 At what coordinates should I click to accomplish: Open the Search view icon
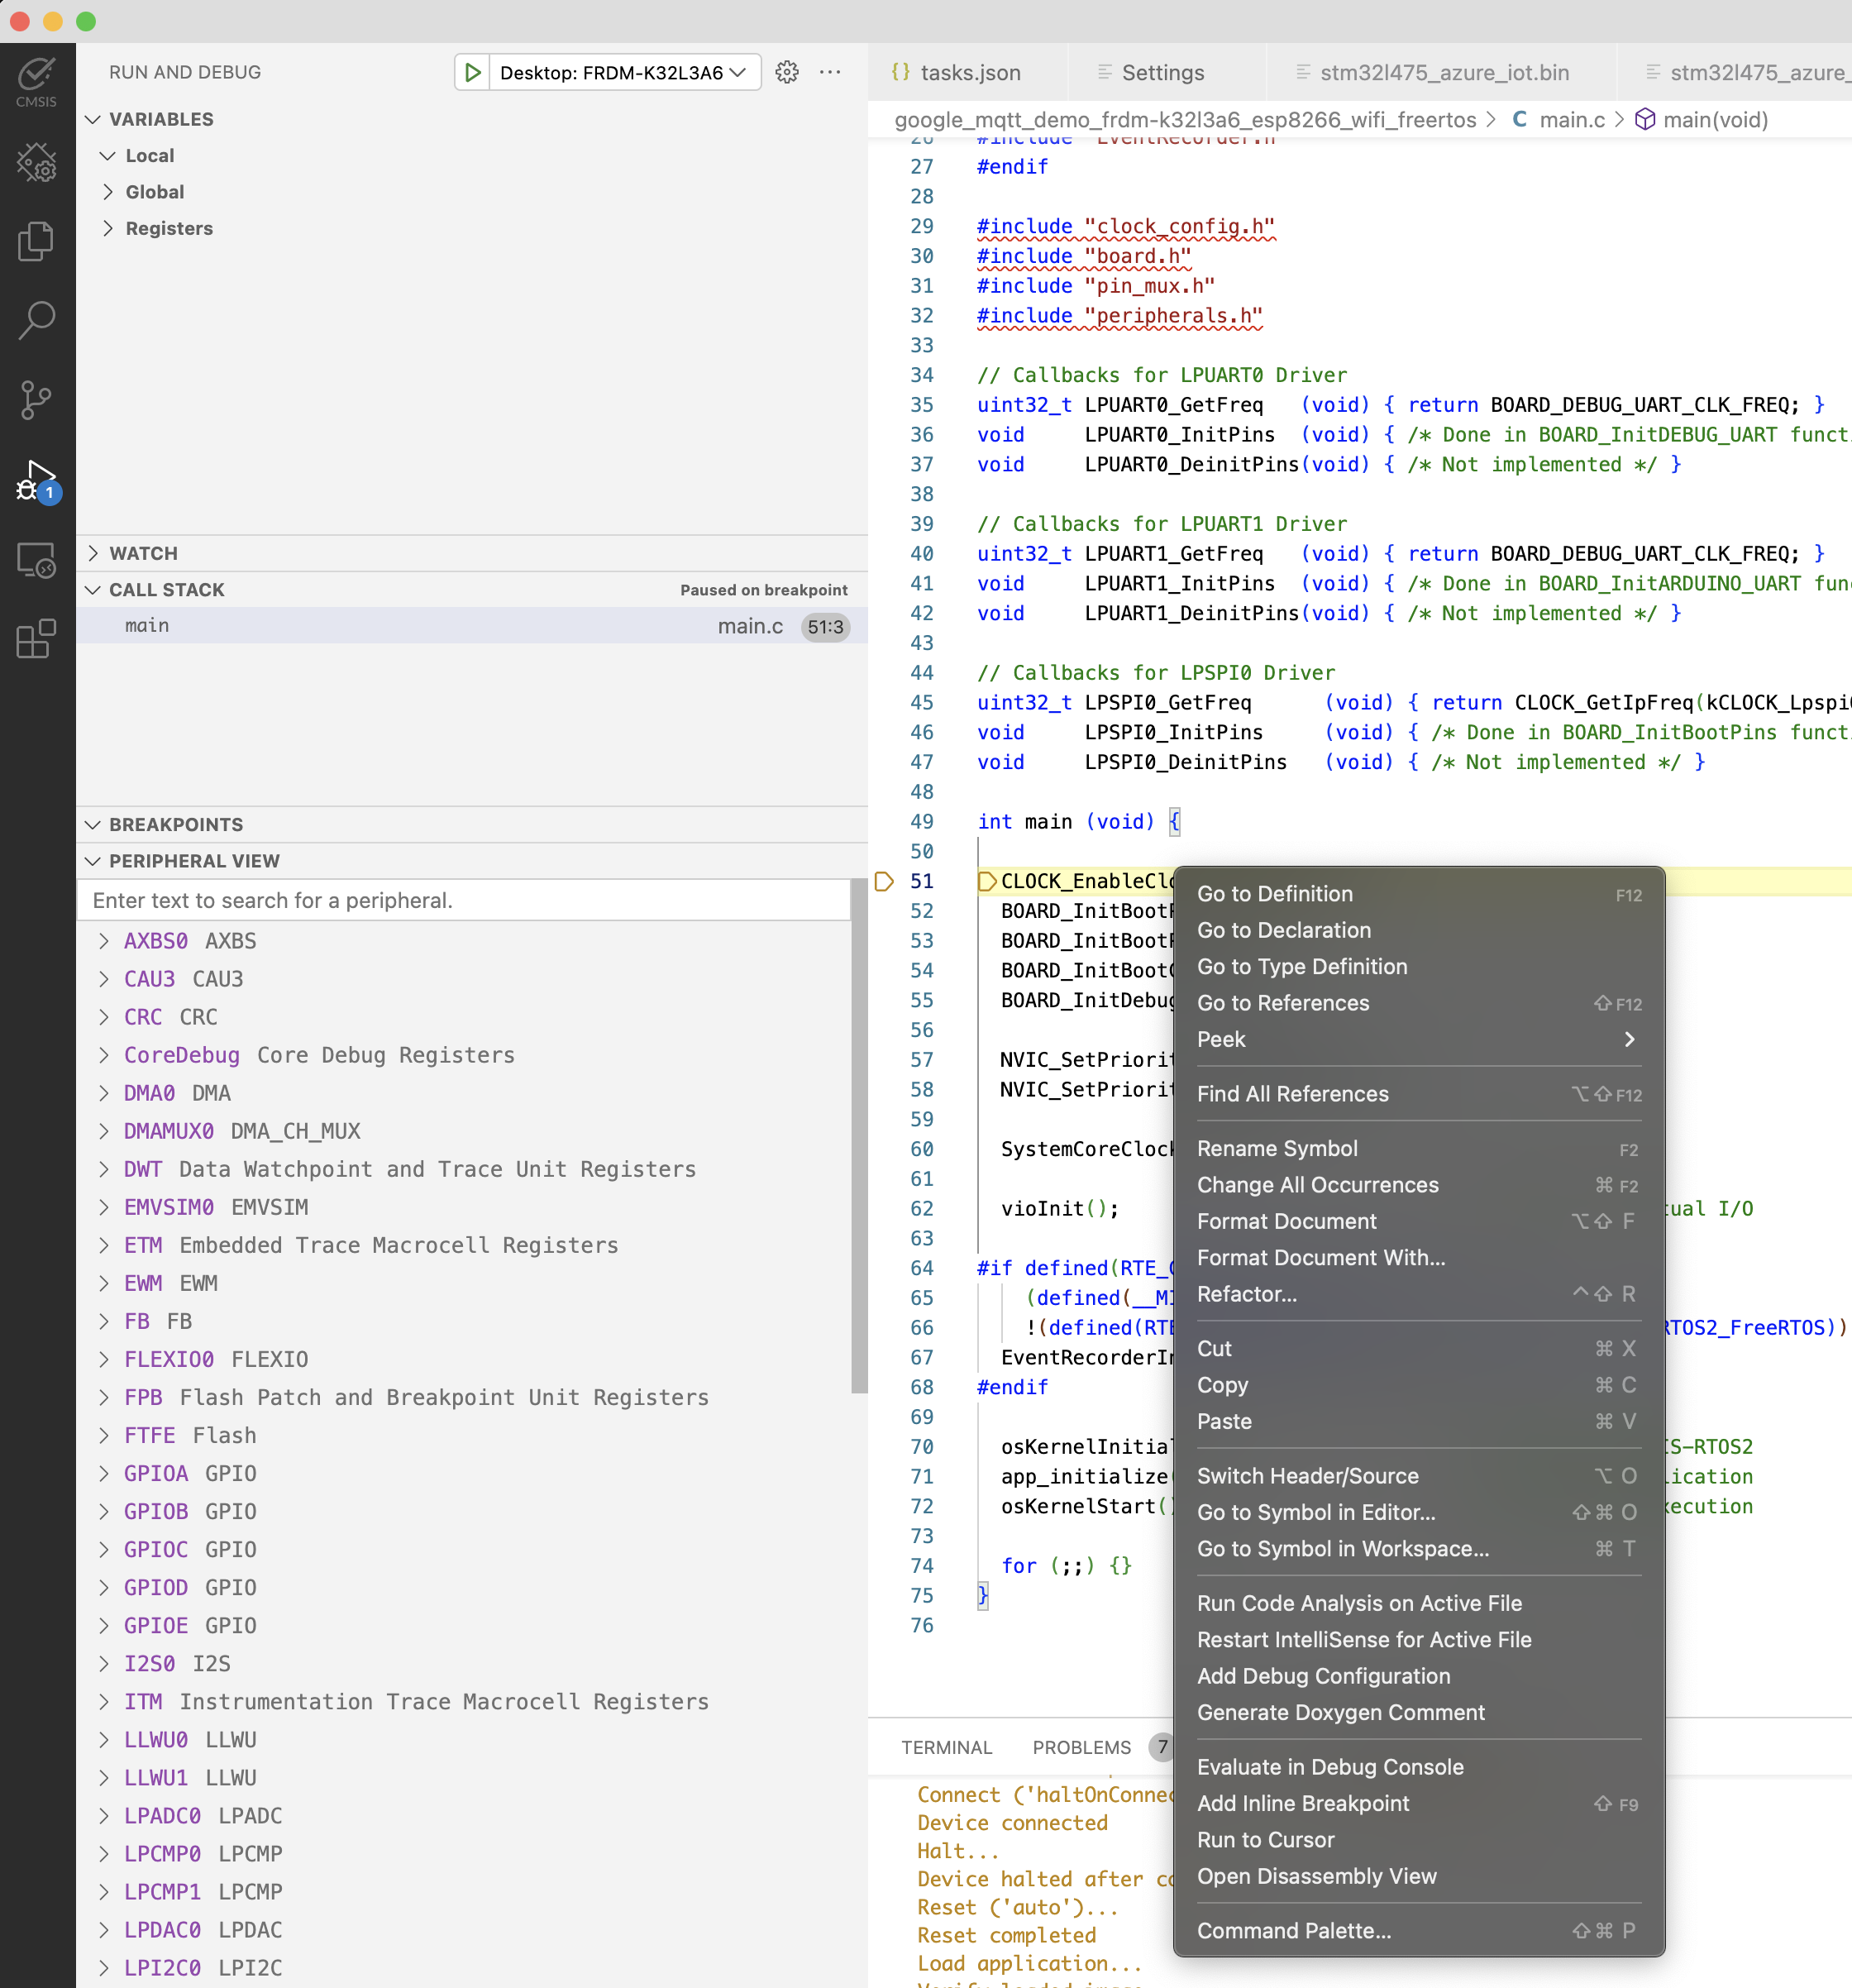(36, 321)
